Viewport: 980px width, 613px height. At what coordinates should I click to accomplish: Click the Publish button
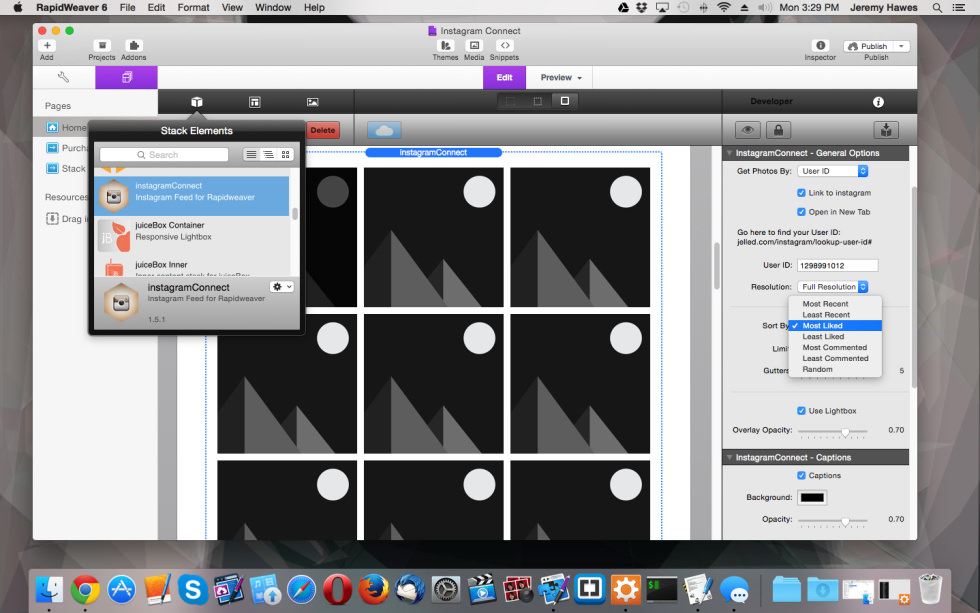point(868,46)
